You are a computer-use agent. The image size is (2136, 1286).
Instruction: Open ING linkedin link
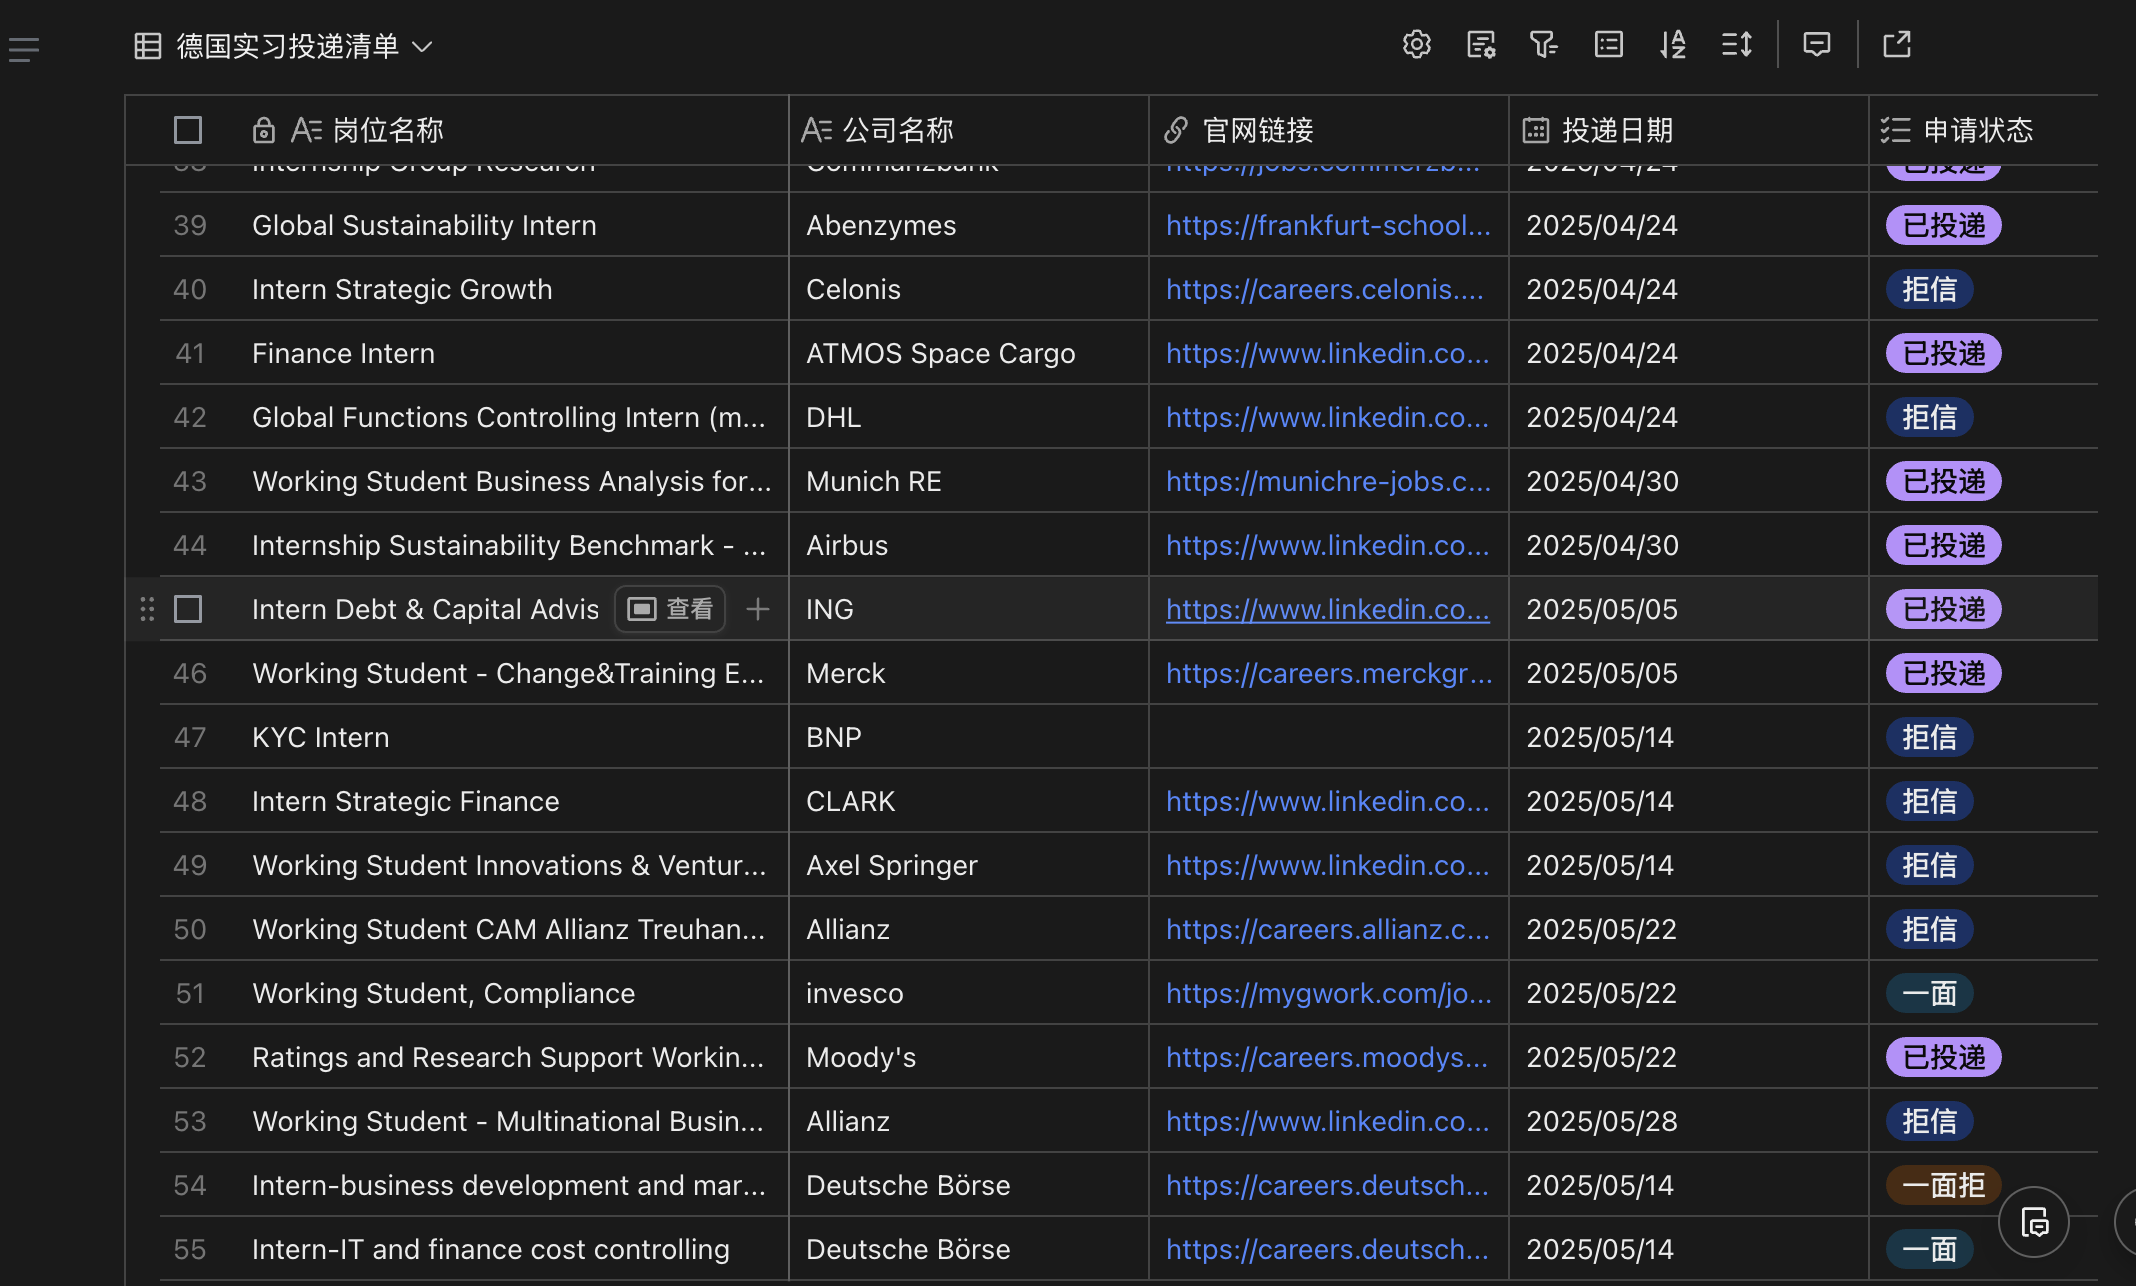pyautogui.click(x=1328, y=609)
